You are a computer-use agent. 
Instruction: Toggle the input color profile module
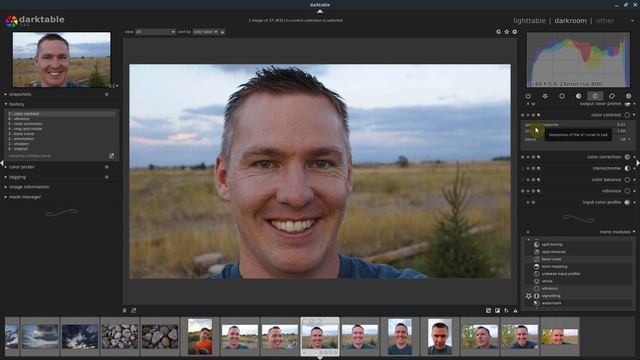tap(627, 202)
